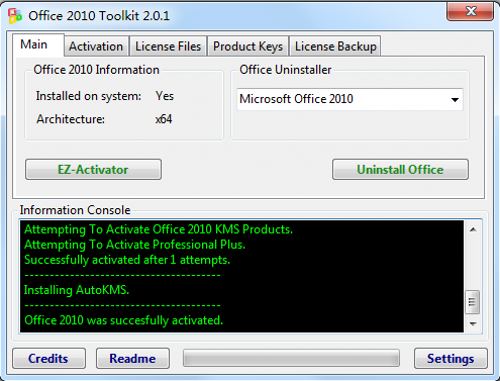Image resolution: width=500 pixels, height=381 pixels.
Task: Expand the Office Uninstaller dropdown arrow
Action: pyautogui.click(x=455, y=99)
